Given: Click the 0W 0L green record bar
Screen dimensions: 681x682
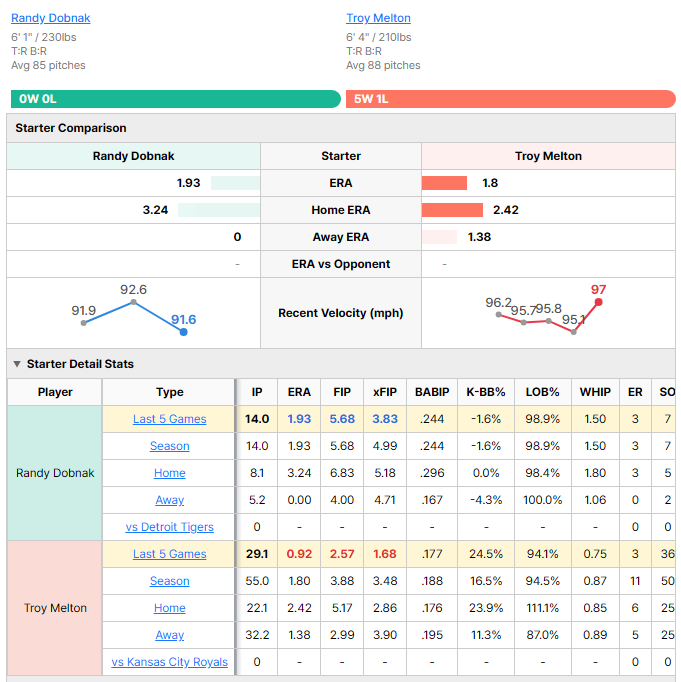Looking at the screenshot, I should (x=176, y=99).
